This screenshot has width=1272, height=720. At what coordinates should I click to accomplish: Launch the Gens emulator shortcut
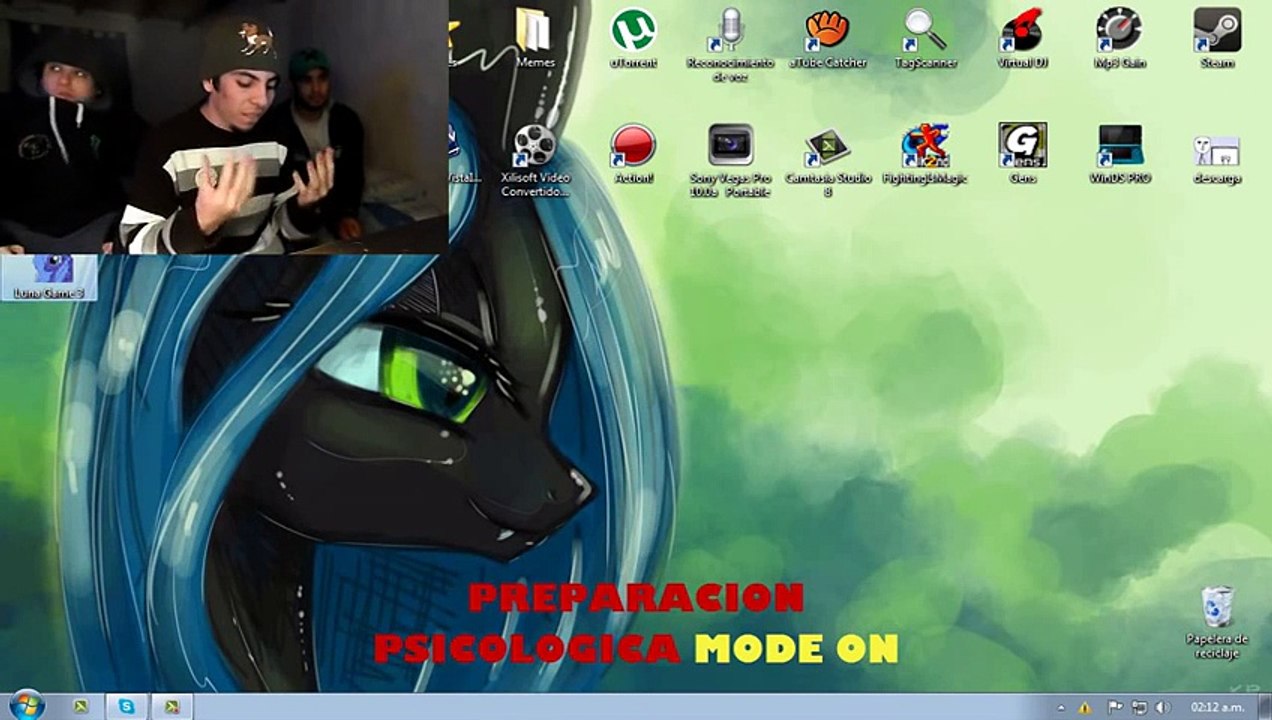tap(1022, 153)
